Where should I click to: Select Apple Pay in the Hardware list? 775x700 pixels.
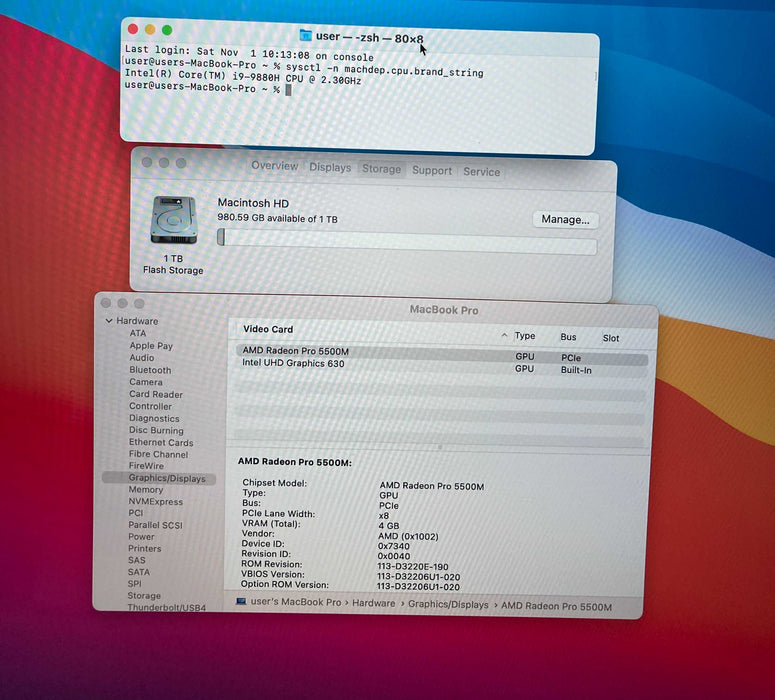tap(151, 346)
